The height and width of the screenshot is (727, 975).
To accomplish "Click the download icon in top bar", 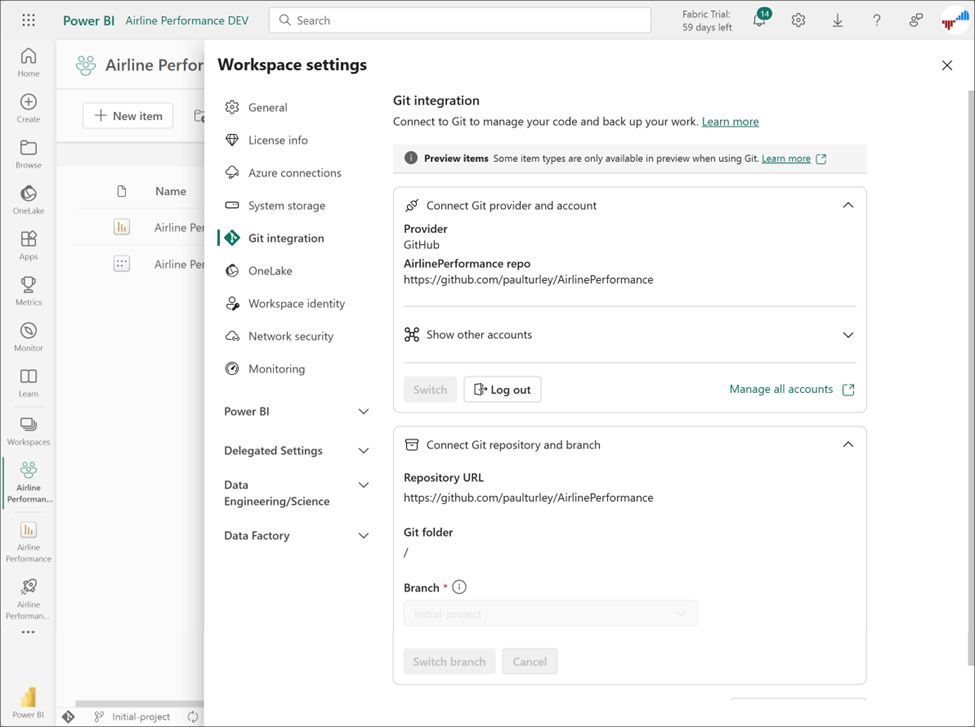I will point(838,21).
